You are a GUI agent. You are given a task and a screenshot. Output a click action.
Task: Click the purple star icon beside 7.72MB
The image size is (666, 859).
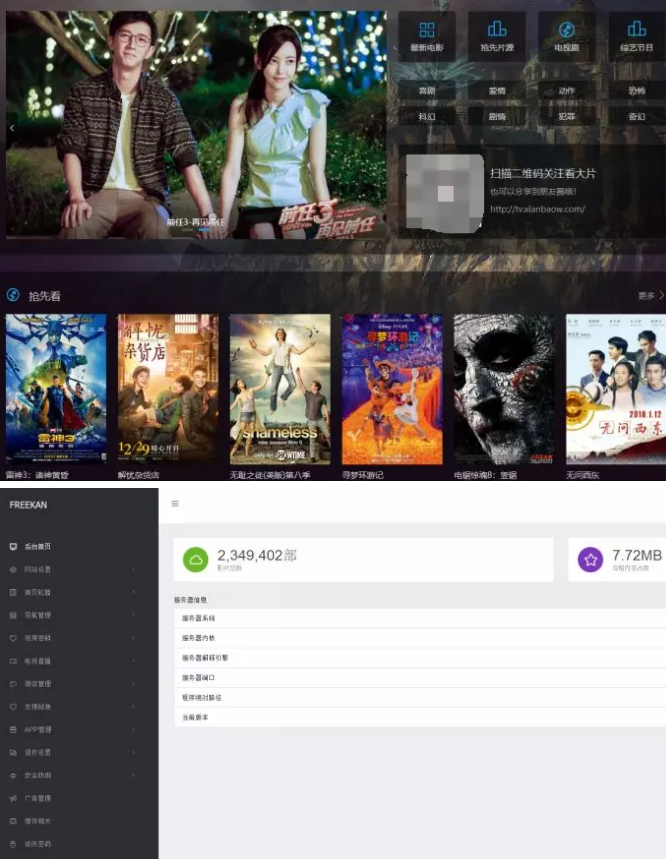pos(590,559)
